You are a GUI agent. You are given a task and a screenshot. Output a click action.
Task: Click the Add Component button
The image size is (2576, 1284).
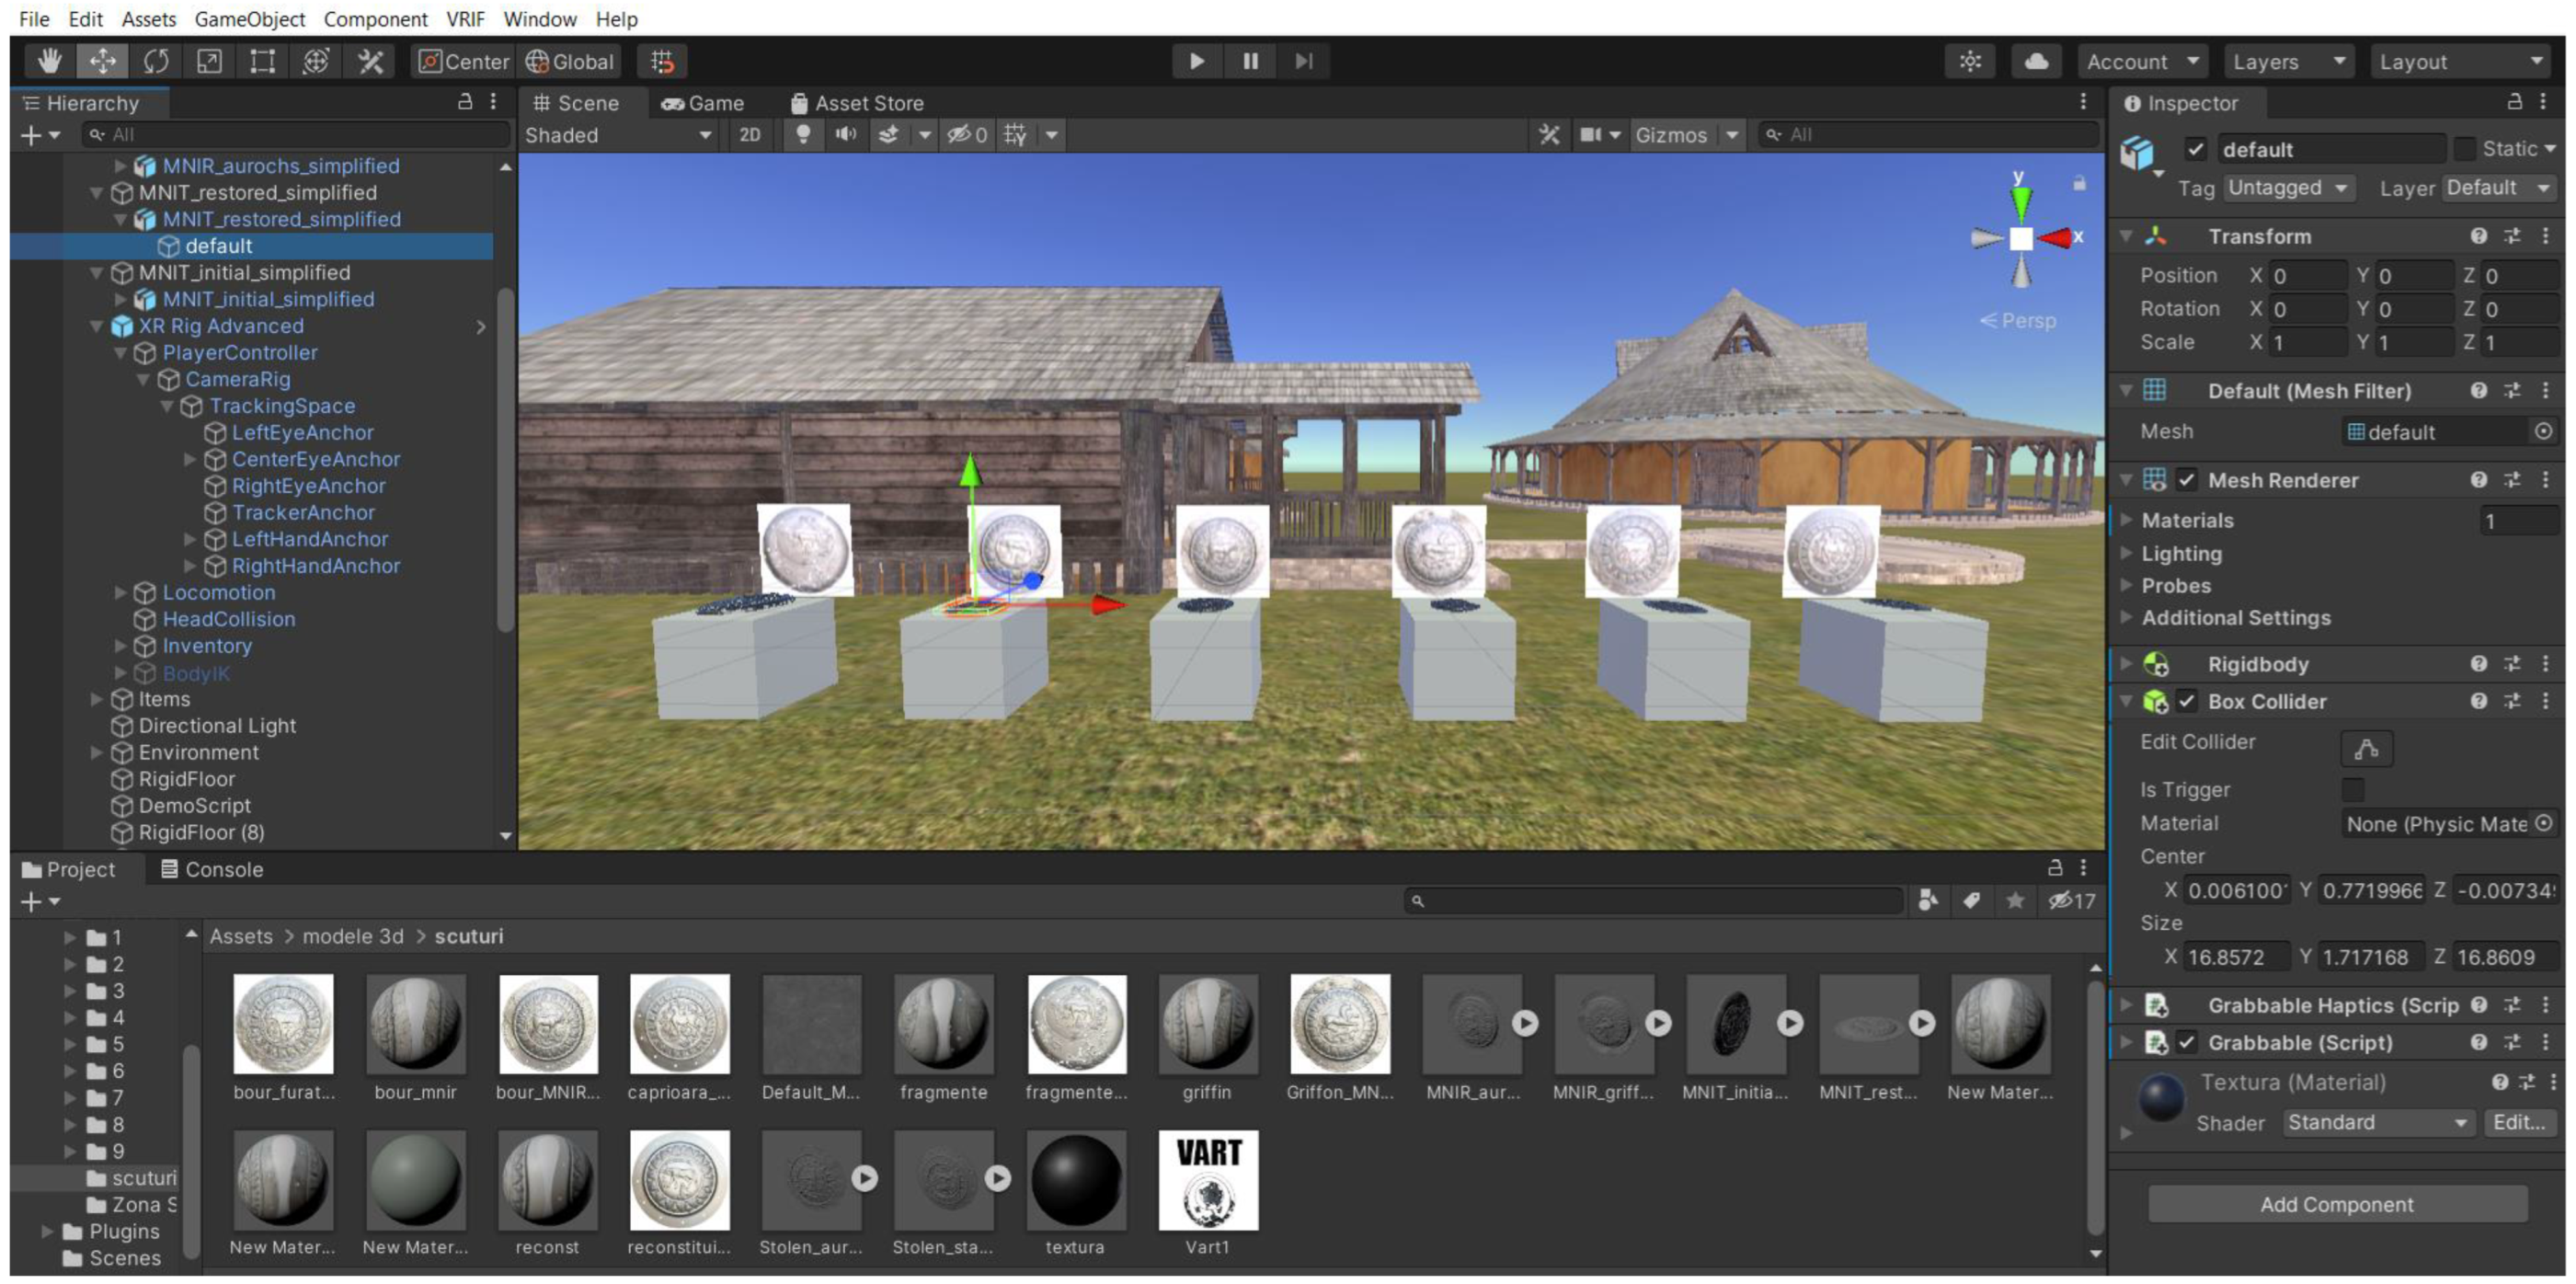[2336, 1204]
